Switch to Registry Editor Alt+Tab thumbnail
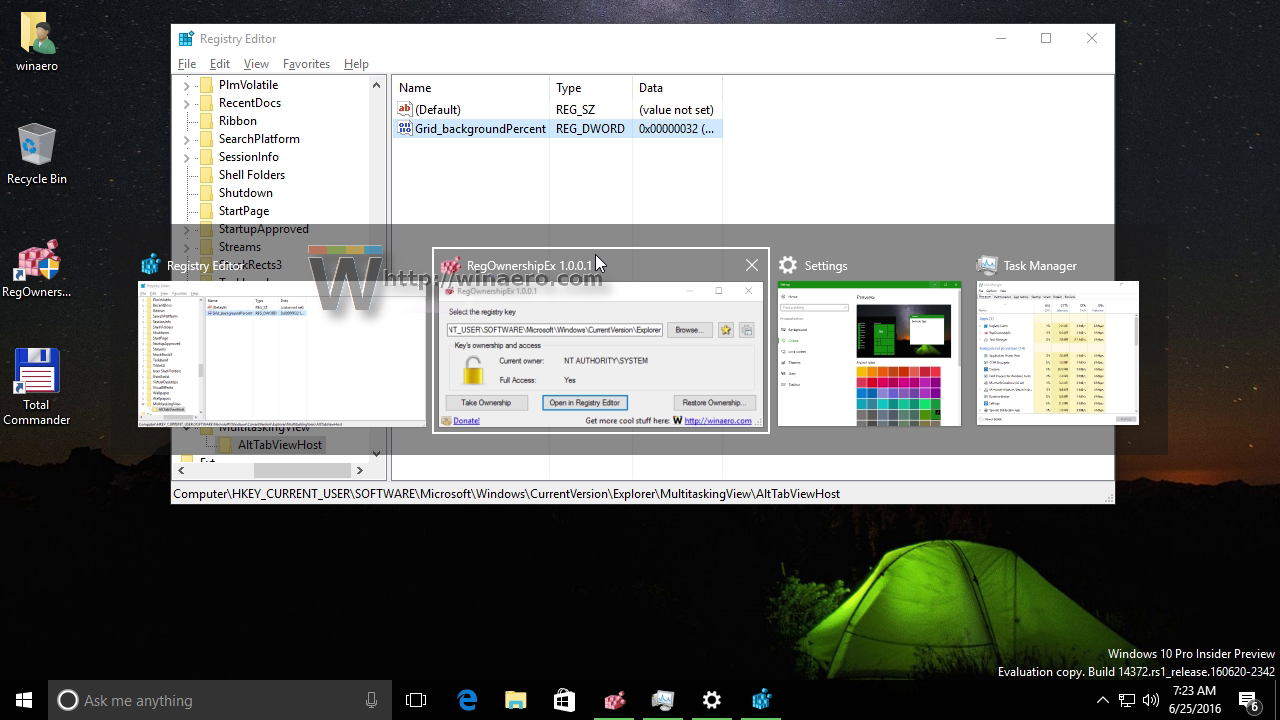 (282, 354)
